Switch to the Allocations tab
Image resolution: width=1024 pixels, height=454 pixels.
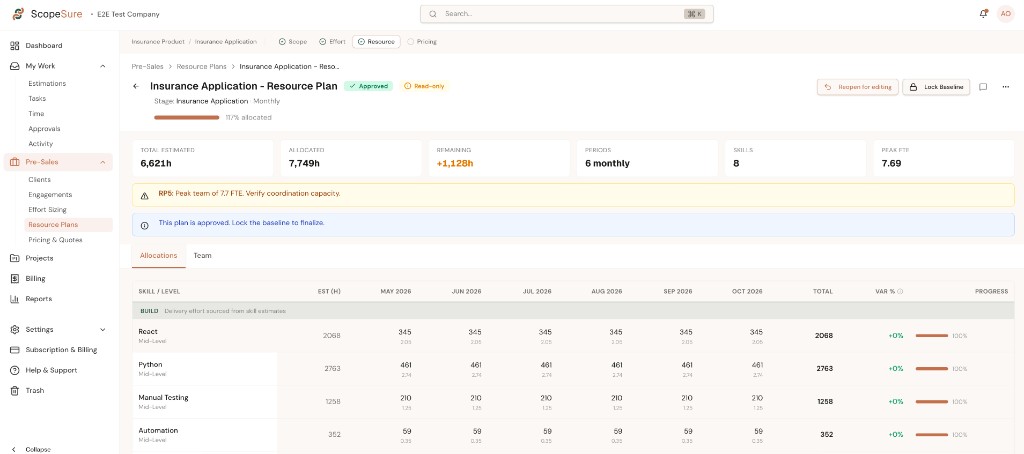coord(159,255)
